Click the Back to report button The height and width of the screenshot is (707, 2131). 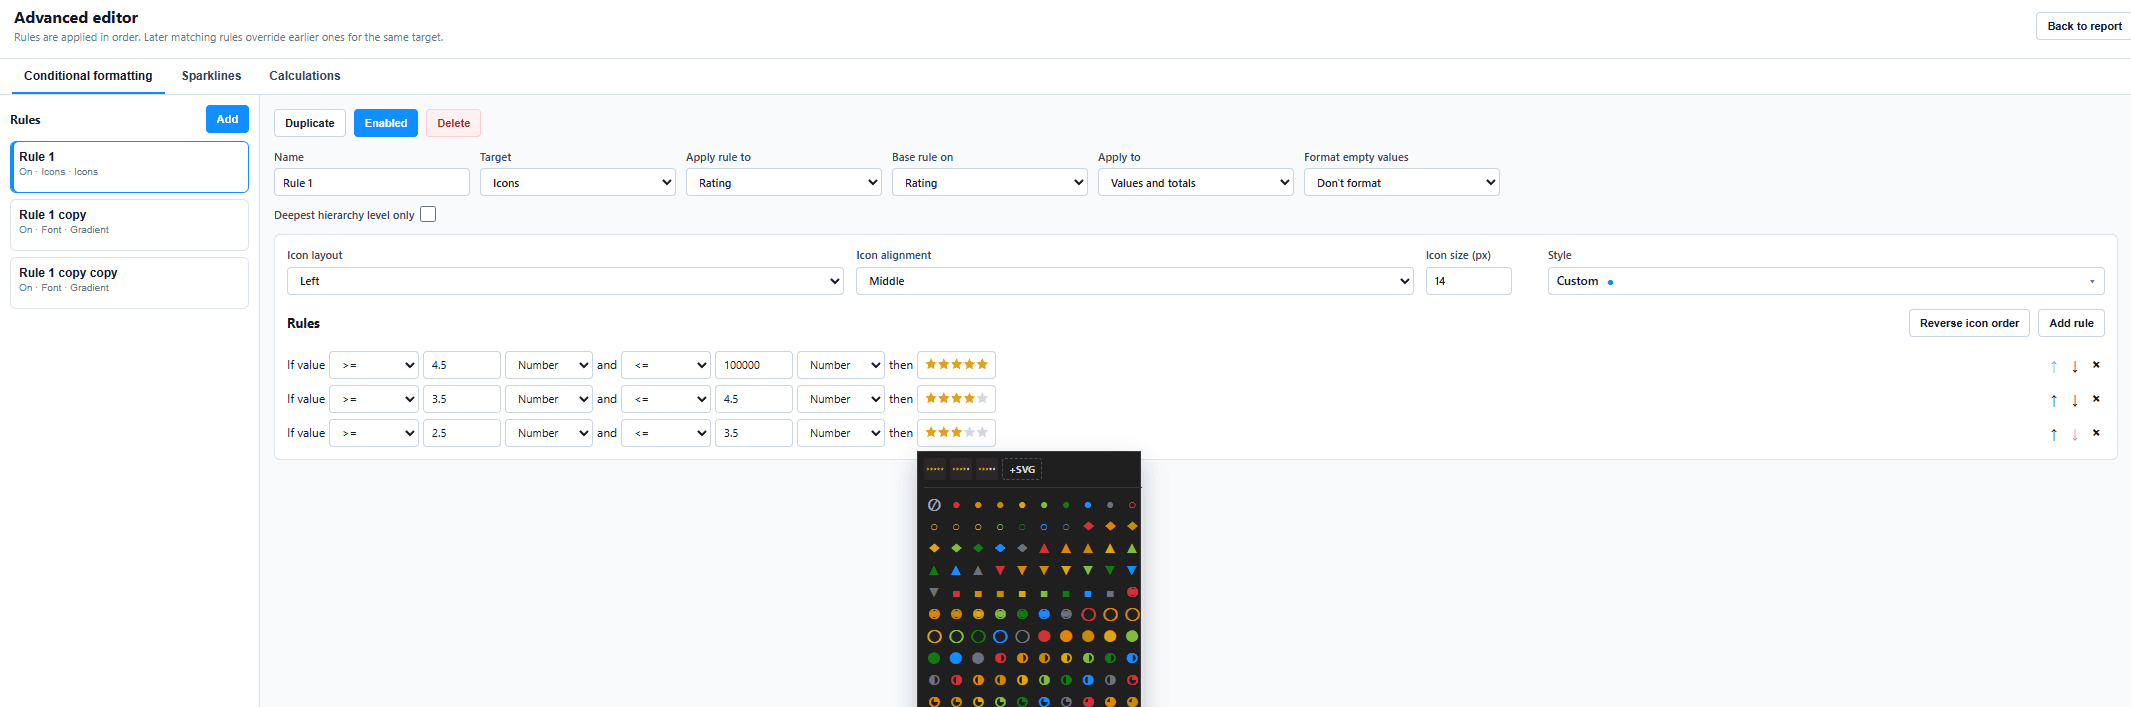click(x=2084, y=26)
